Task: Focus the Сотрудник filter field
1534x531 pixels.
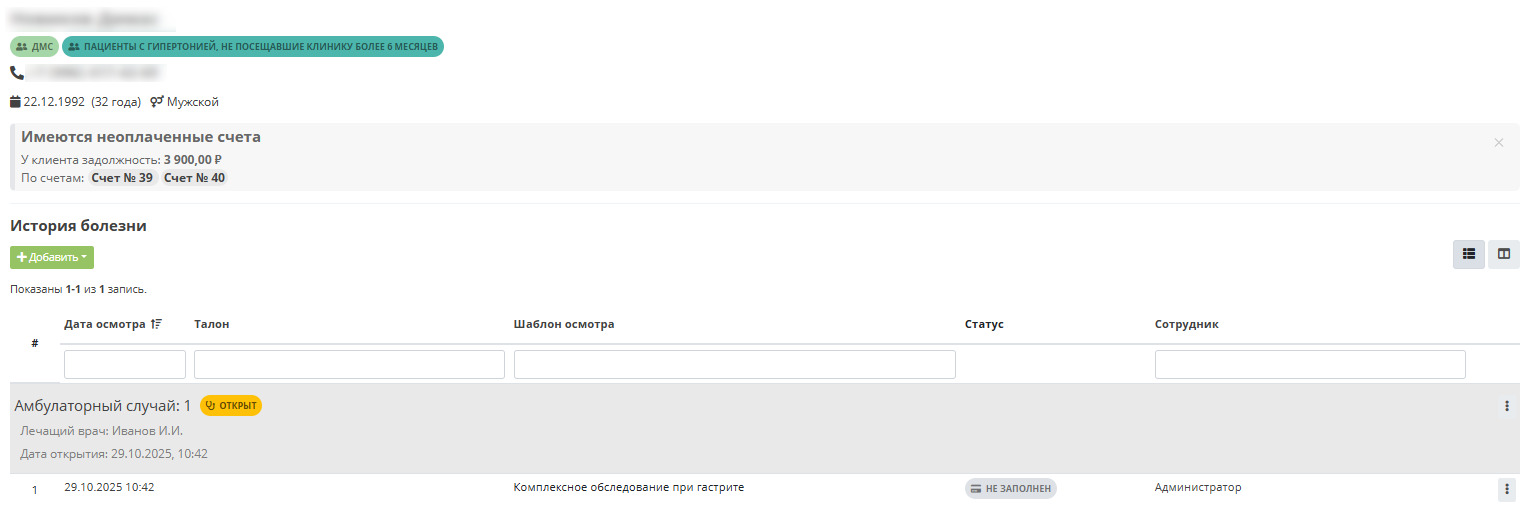Action: tap(1309, 365)
